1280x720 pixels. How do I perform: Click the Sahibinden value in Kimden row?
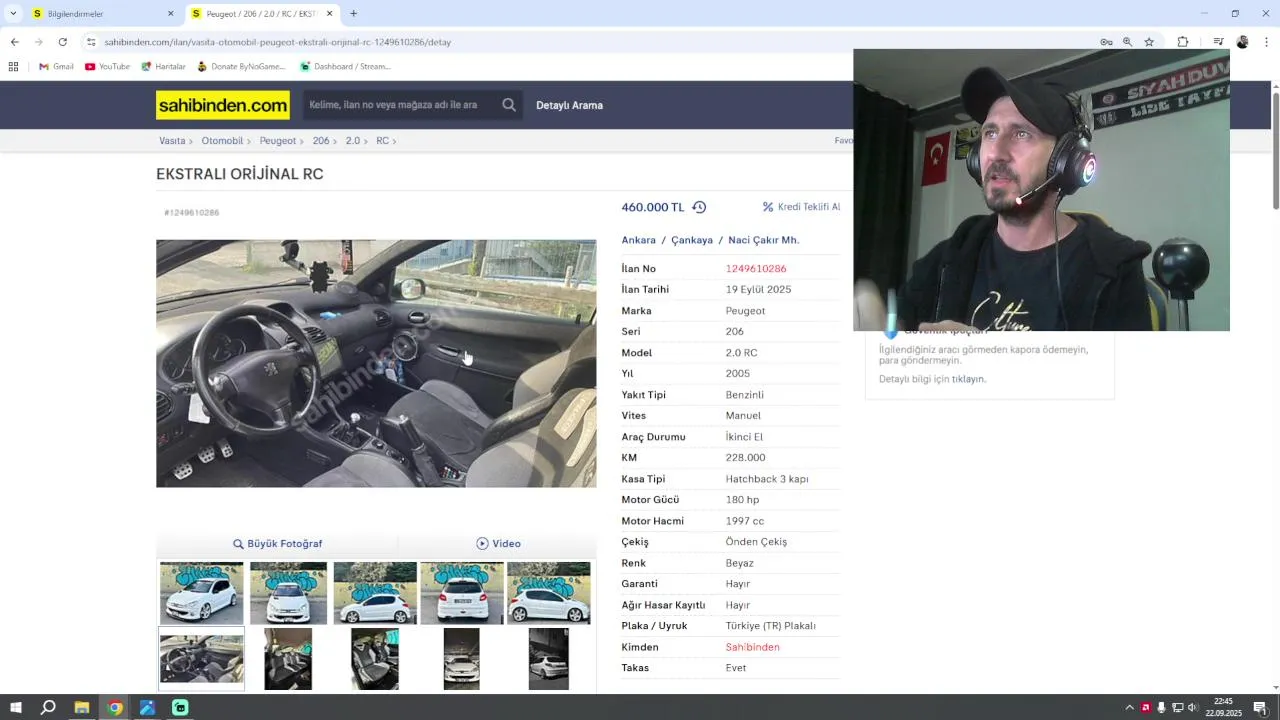pos(753,647)
